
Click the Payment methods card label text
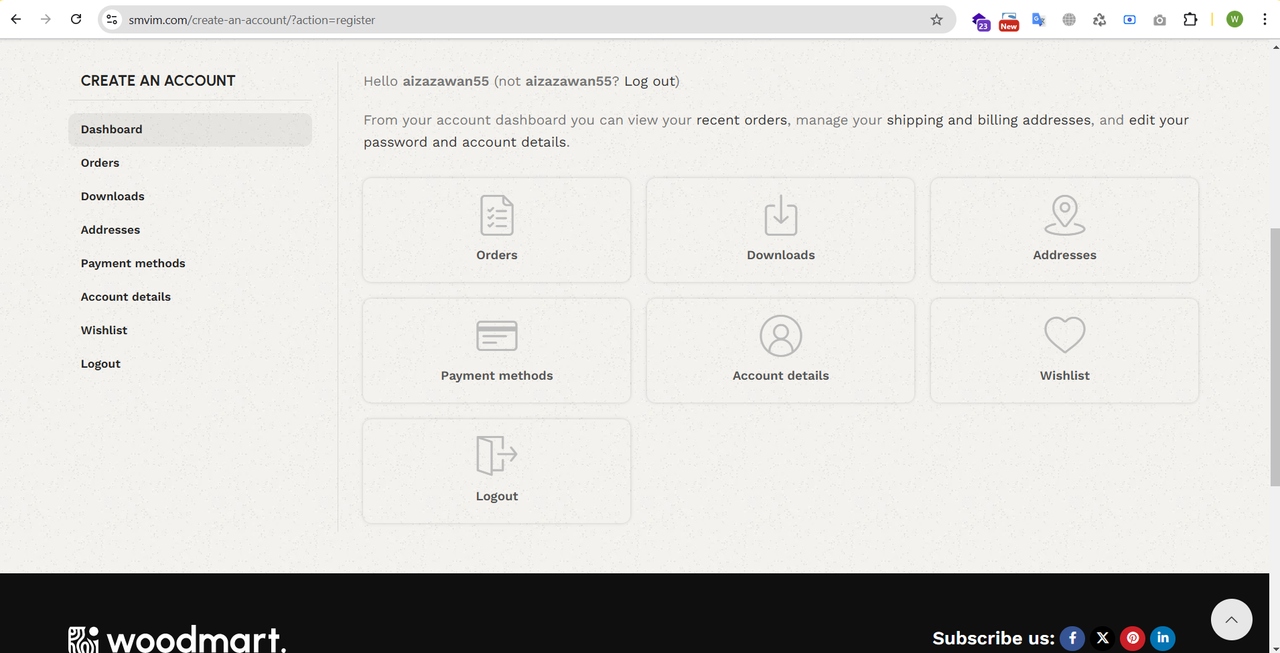[x=497, y=376]
